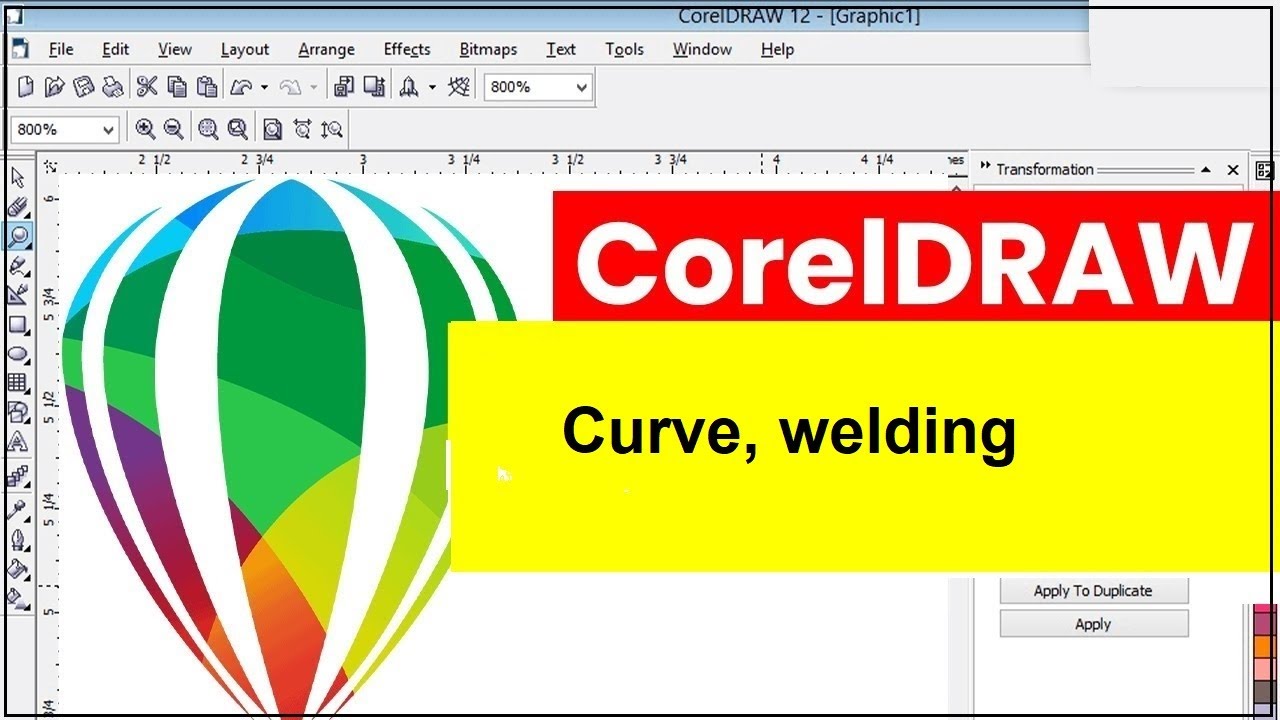Expand the Undo history dropdown arrow
1280x720 pixels.
[264, 87]
